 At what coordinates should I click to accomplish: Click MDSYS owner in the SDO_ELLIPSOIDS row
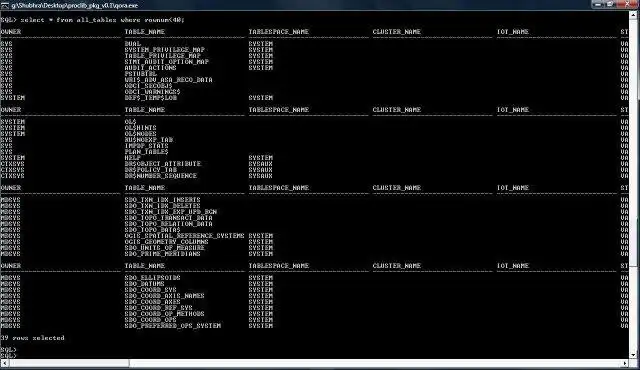coord(11,278)
